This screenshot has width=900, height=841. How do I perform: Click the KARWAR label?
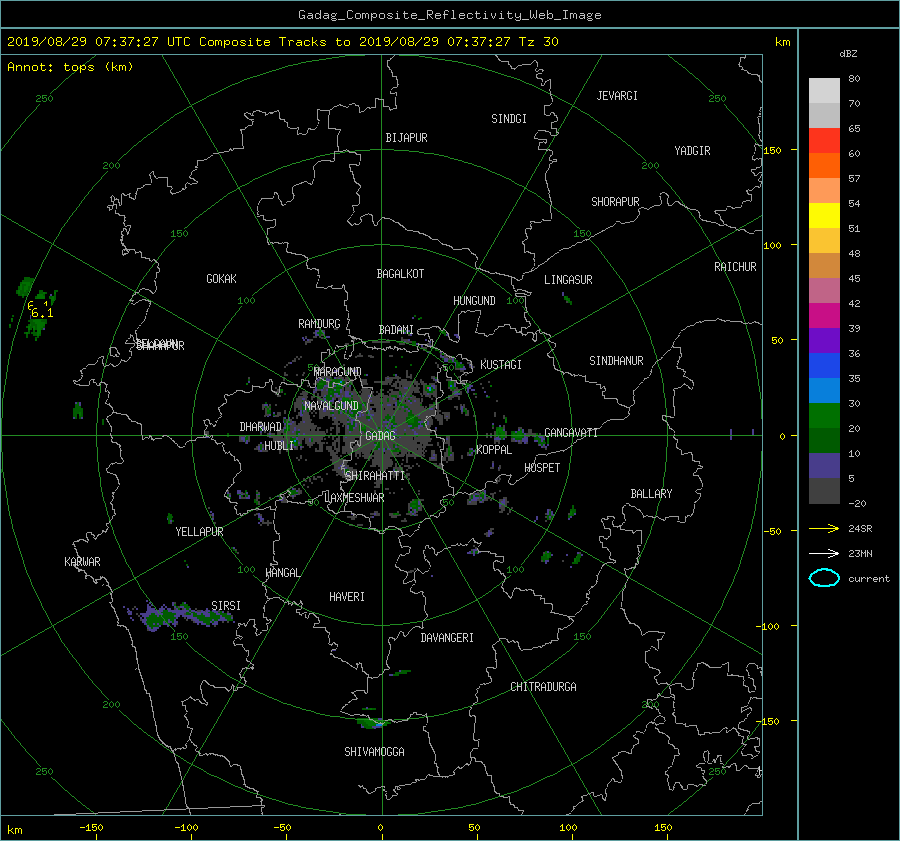tap(82, 562)
